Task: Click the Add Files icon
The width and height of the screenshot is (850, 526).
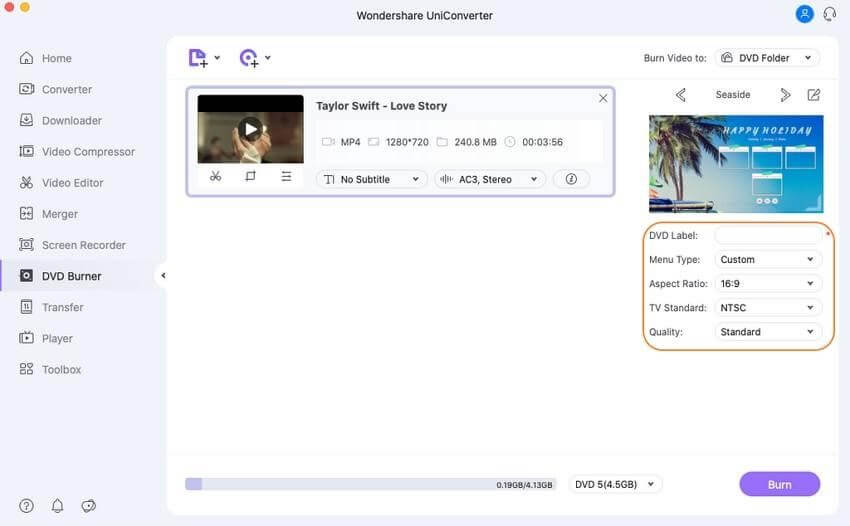Action: click(198, 58)
